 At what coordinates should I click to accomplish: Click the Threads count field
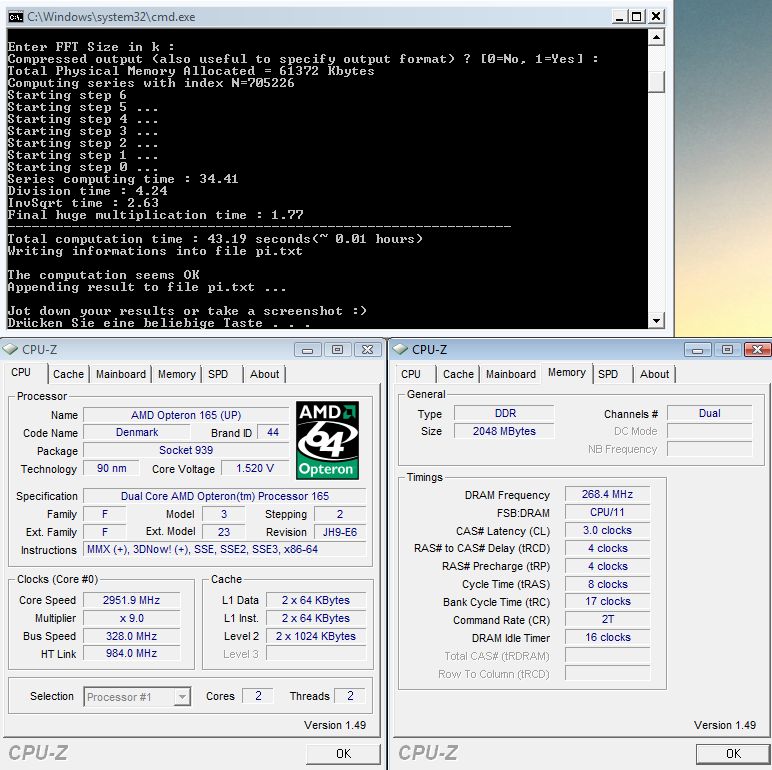[350, 696]
